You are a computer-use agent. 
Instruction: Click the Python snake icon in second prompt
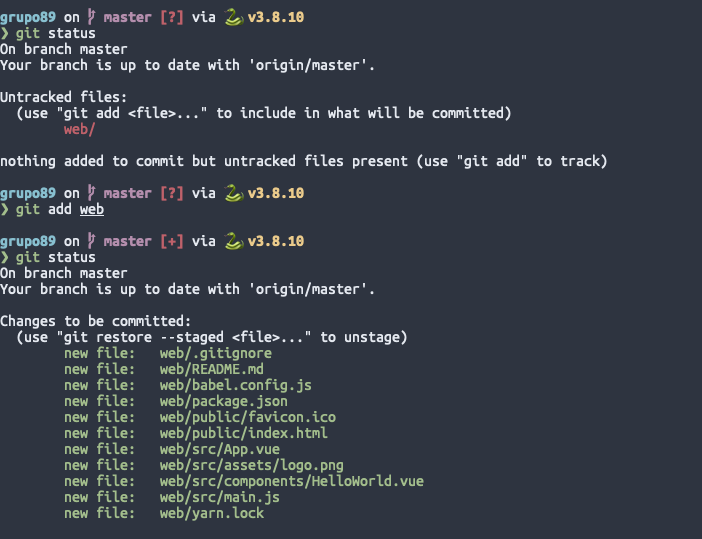pyautogui.click(x=234, y=193)
